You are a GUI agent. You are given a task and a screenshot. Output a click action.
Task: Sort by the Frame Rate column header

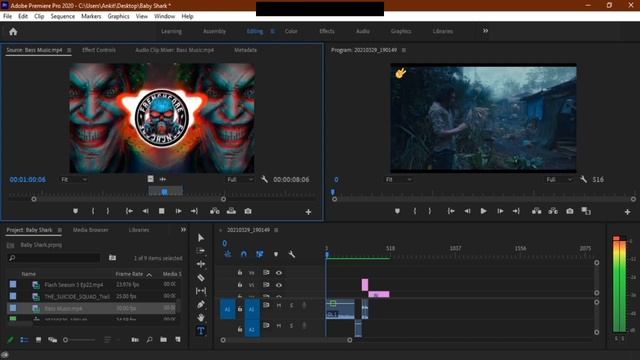pos(129,274)
